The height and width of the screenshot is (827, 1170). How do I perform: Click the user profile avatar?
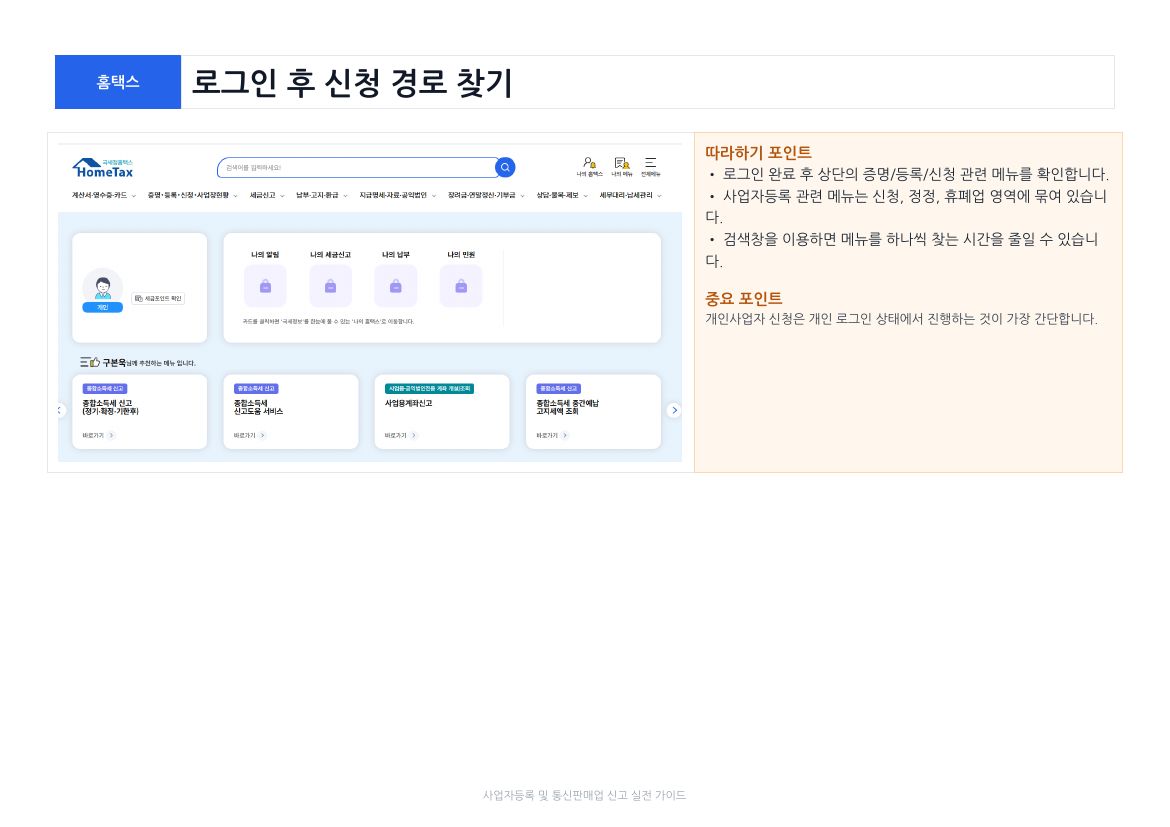point(103,287)
